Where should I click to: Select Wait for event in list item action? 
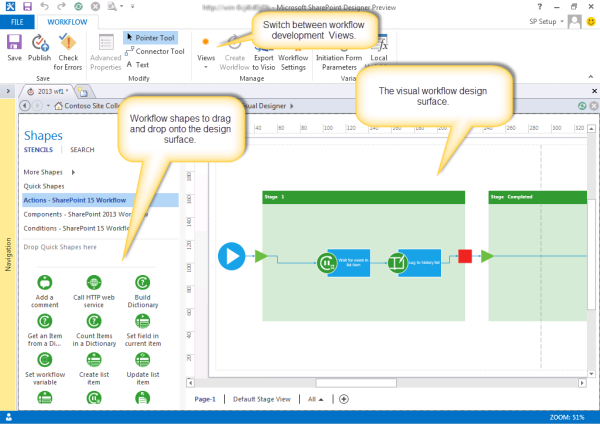[x=344, y=263]
